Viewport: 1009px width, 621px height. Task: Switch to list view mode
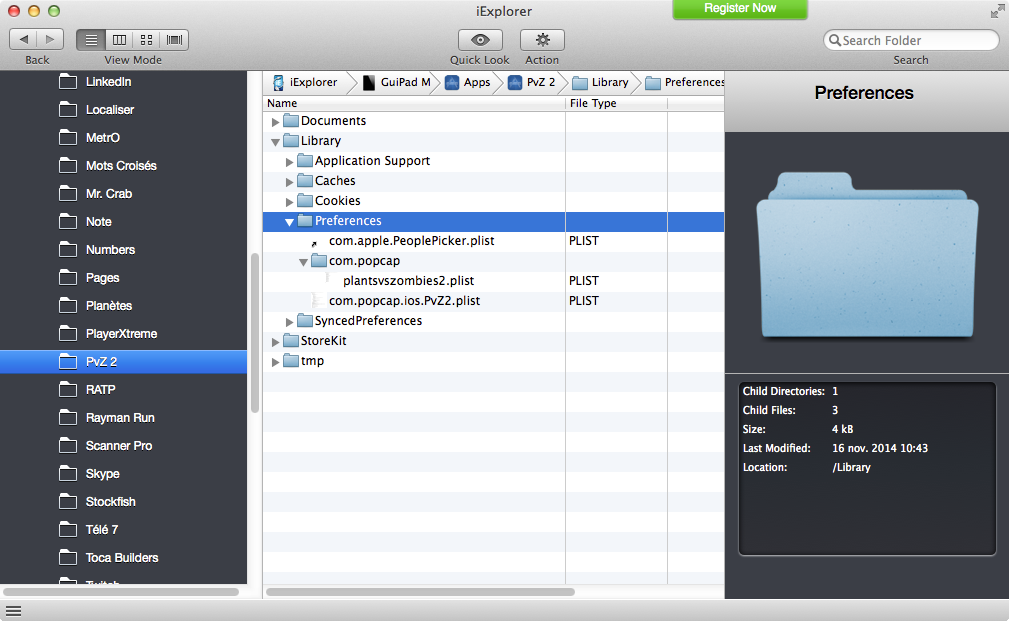[91, 40]
